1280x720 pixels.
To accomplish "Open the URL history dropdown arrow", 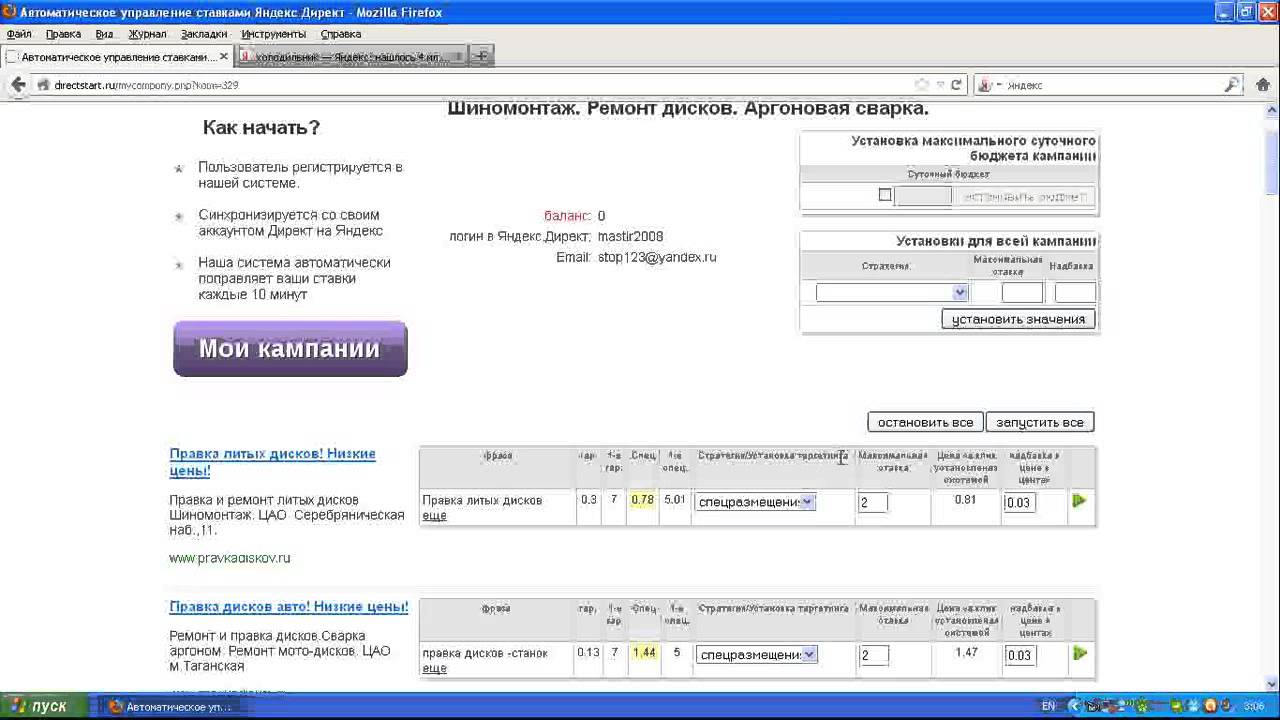I will pyautogui.click(x=940, y=85).
